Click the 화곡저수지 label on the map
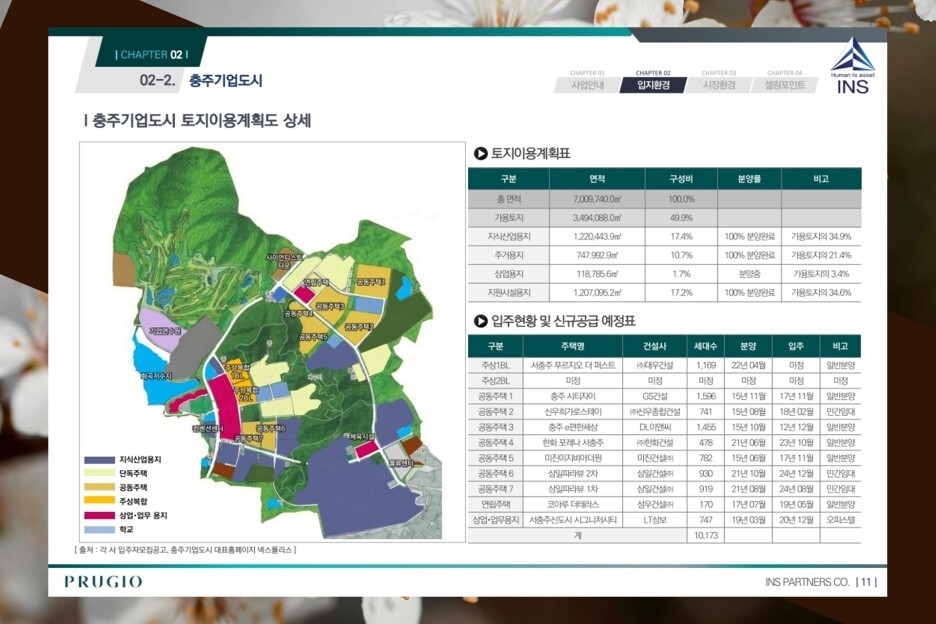The height and width of the screenshot is (624, 936). [x=156, y=376]
